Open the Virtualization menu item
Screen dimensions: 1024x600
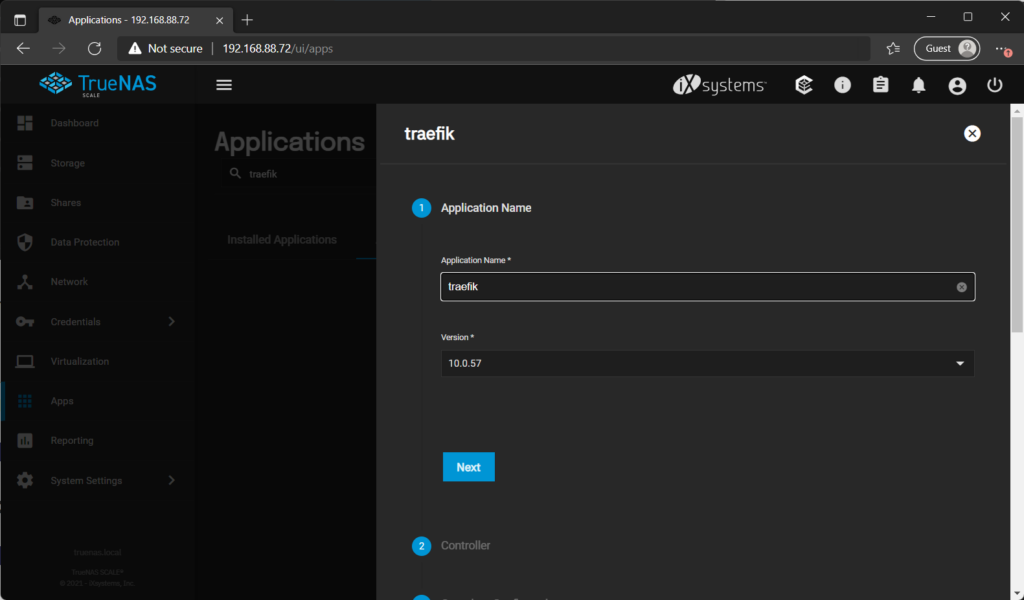tap(80, 362)
